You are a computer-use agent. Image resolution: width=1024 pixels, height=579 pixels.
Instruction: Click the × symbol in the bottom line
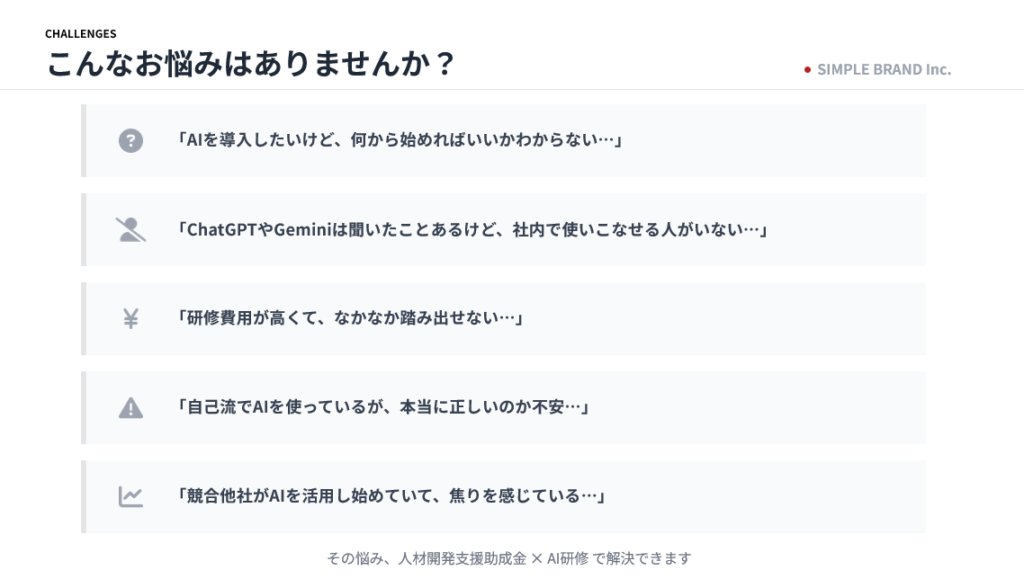point(537,558)
